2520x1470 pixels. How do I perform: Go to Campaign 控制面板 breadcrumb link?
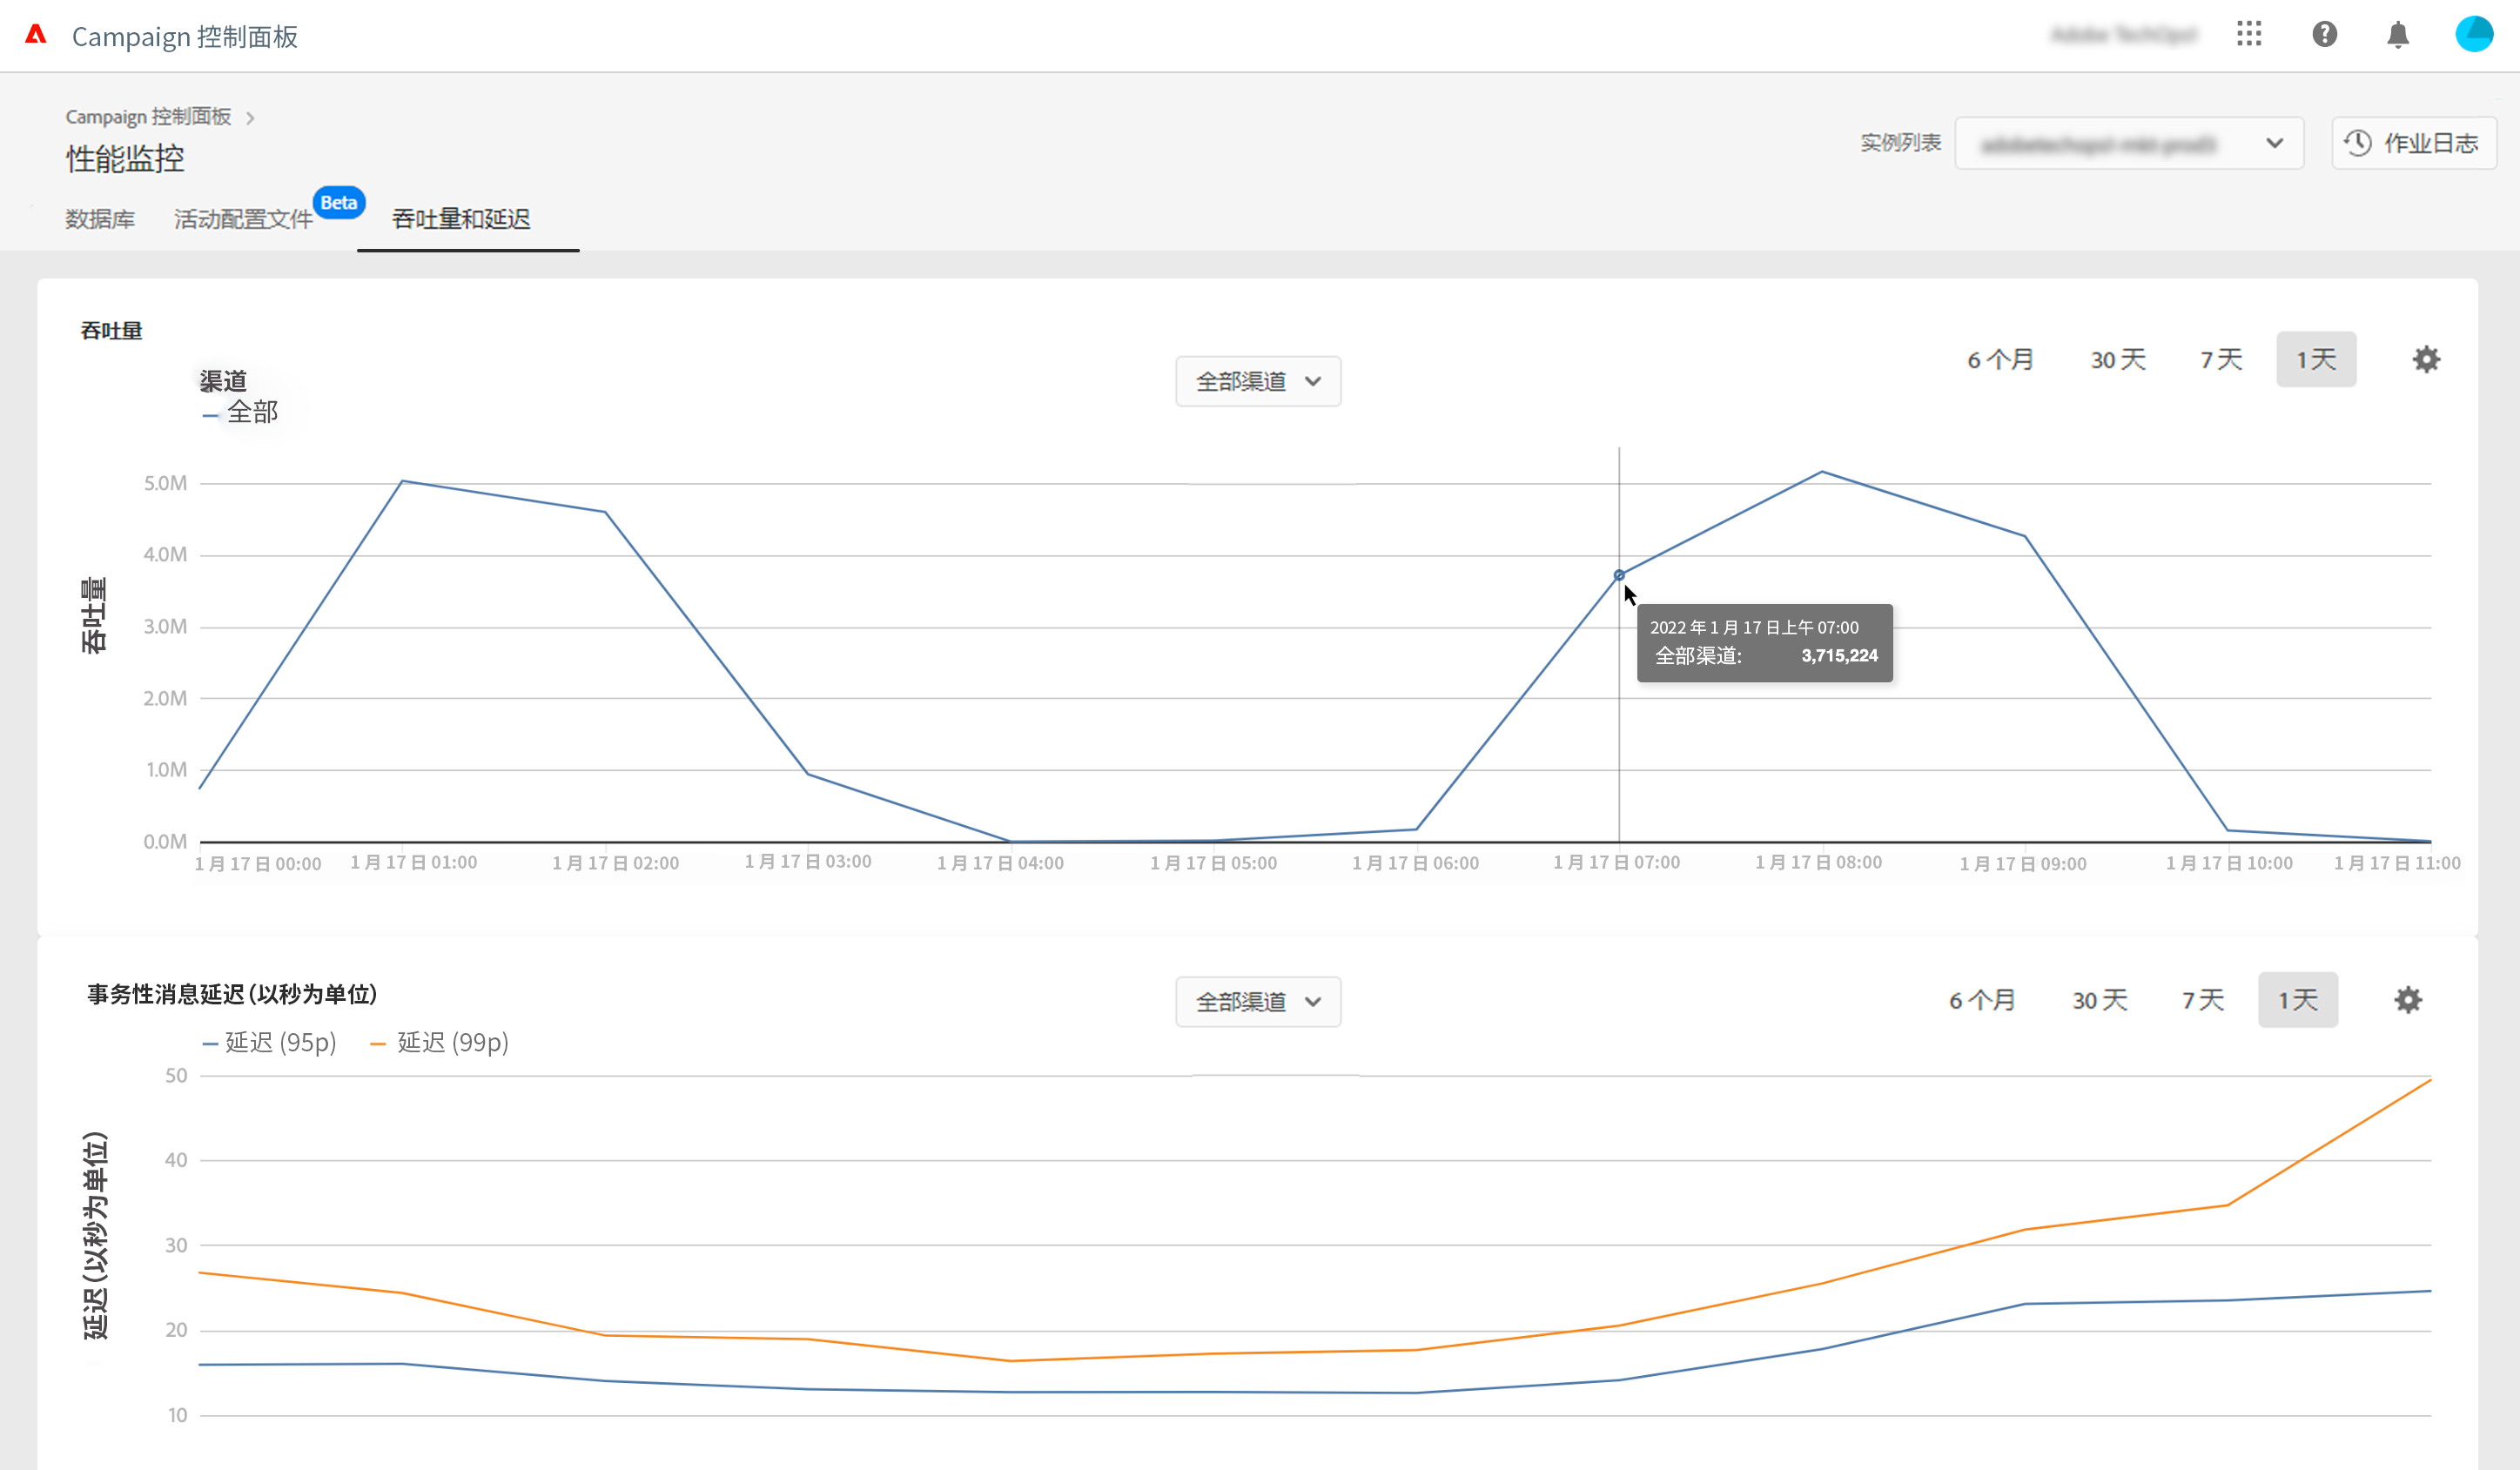click(x=148, y=117)
